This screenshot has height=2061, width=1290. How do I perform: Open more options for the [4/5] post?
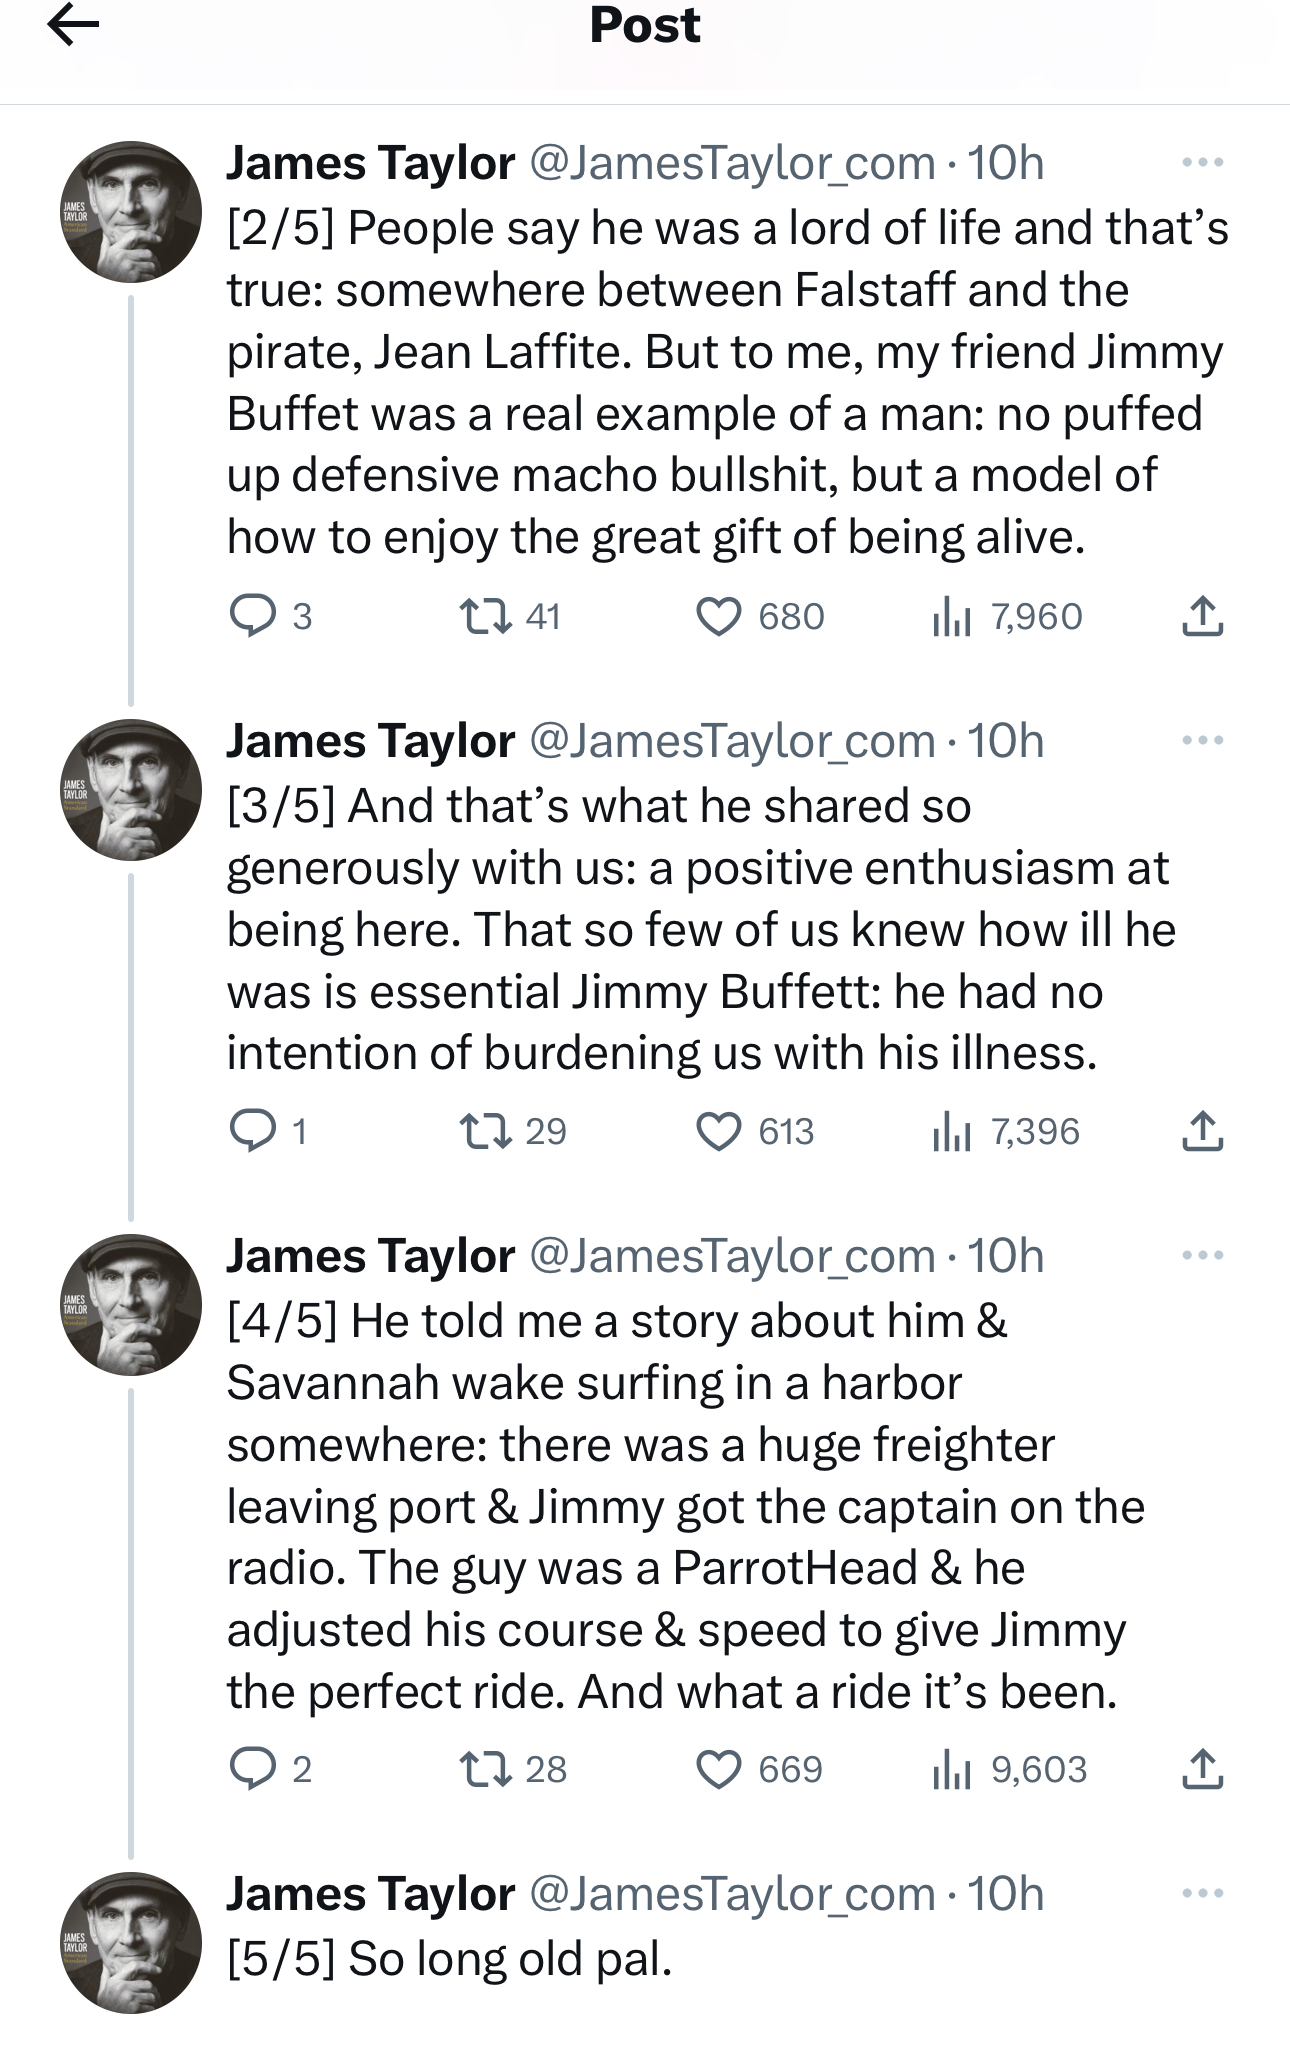click(x=1202, y=1256)
